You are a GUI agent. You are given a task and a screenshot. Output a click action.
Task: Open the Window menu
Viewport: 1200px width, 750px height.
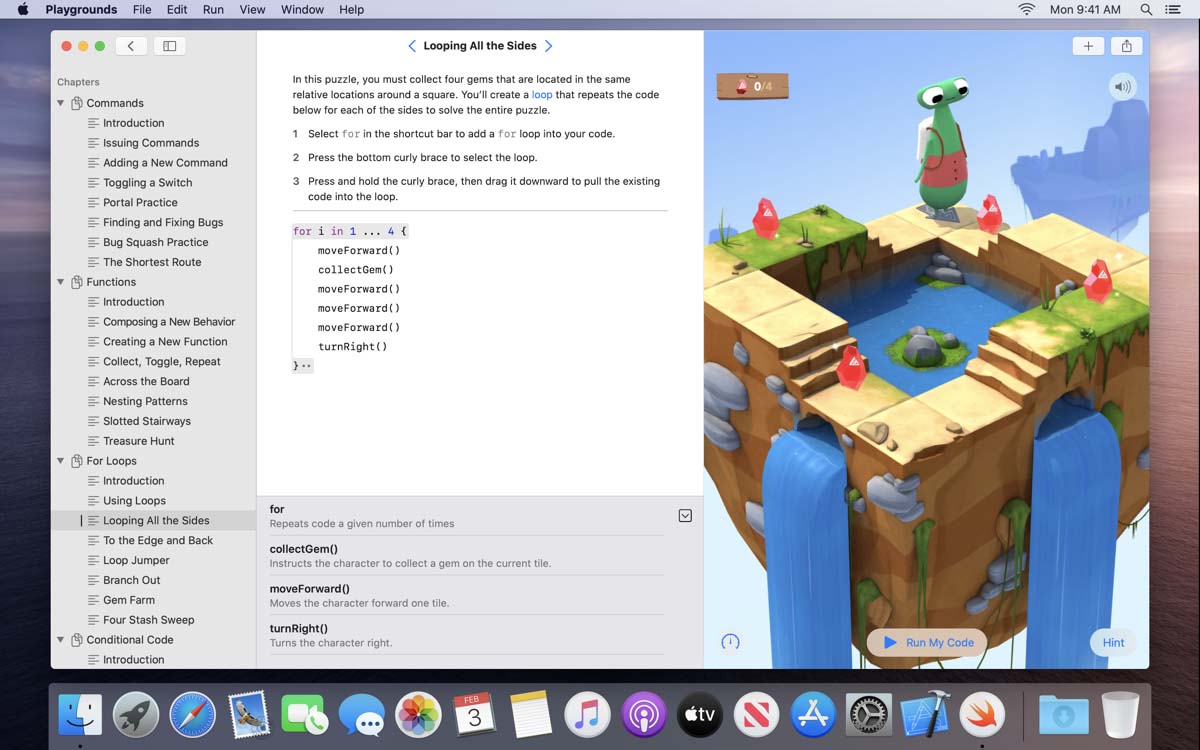tap(302, 10)
